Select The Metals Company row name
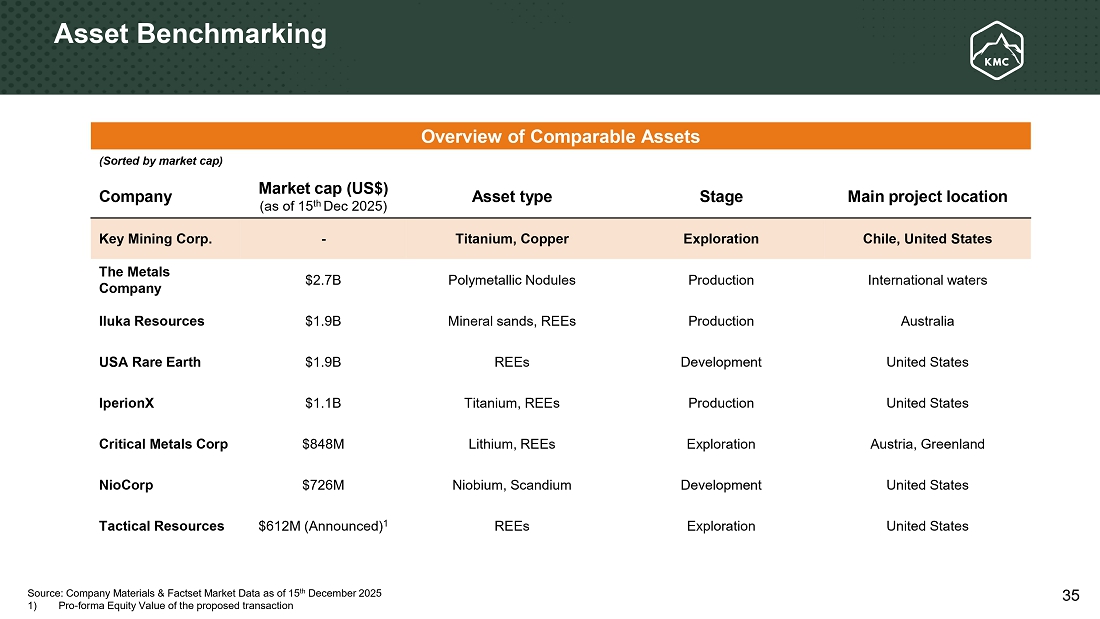The image size is (1100, 619). click(x=134, y=280)
